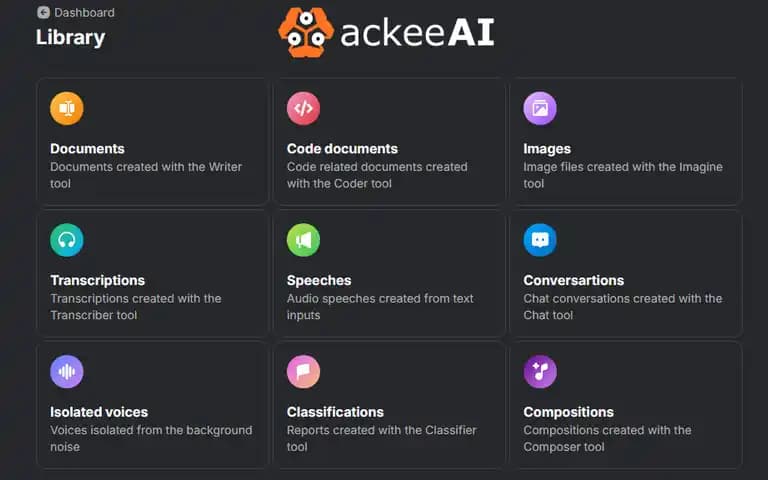Open Isolated voices card description text
Image resolution: width=768 pixels, height=480 pixels.
click(151, 438)
